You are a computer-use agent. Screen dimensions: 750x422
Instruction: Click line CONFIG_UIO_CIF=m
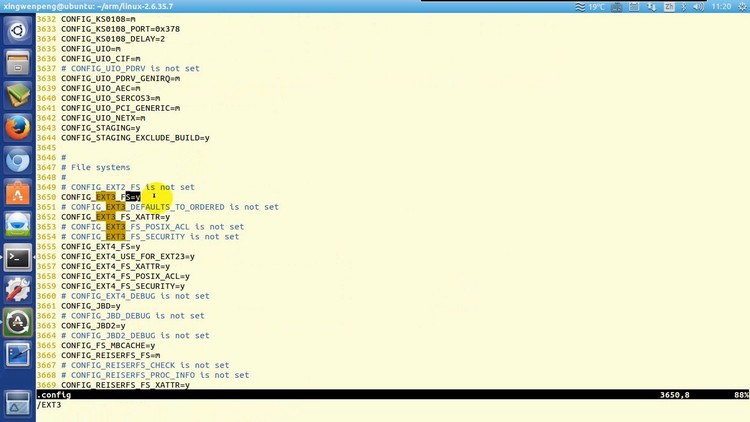[x=100, y=59]
